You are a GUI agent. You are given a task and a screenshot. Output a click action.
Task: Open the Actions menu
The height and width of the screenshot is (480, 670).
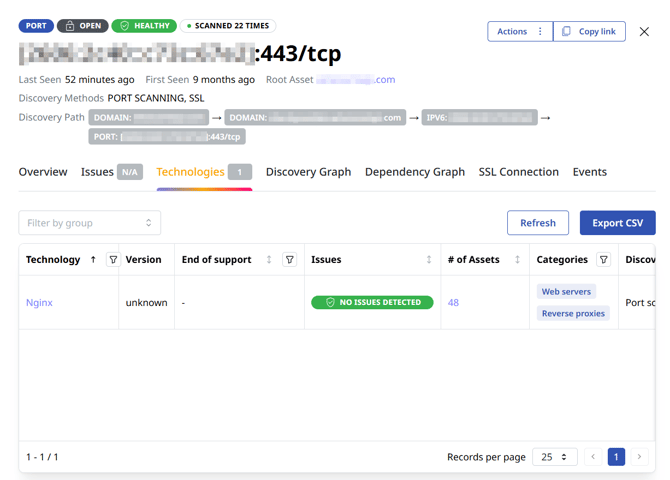[520, 32]
